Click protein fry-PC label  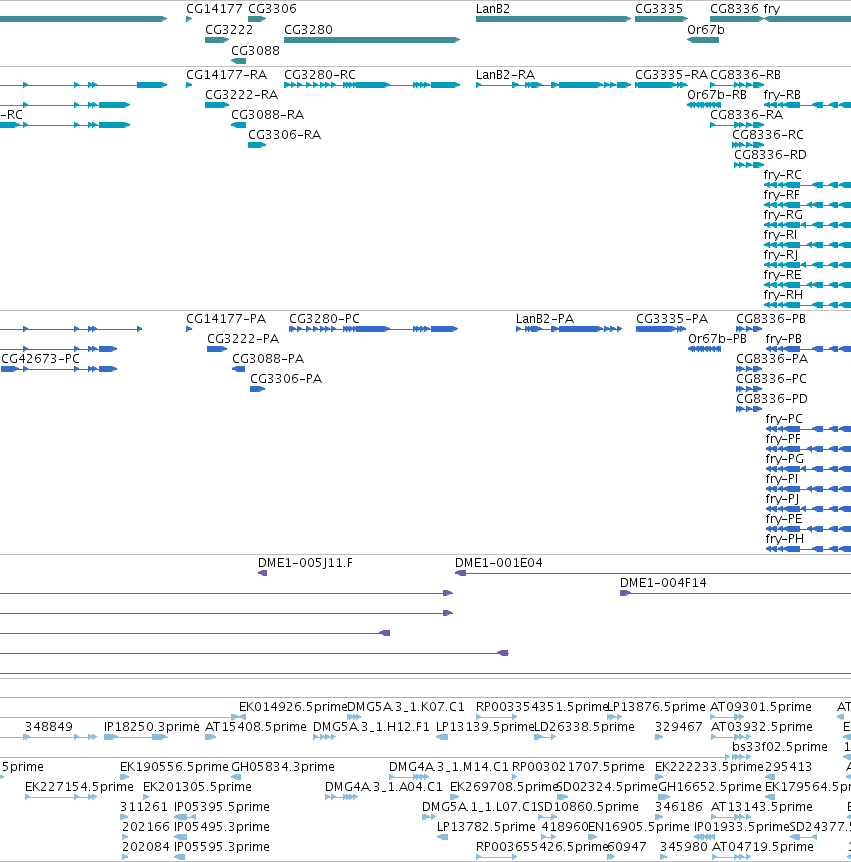[x=784, y=419]
